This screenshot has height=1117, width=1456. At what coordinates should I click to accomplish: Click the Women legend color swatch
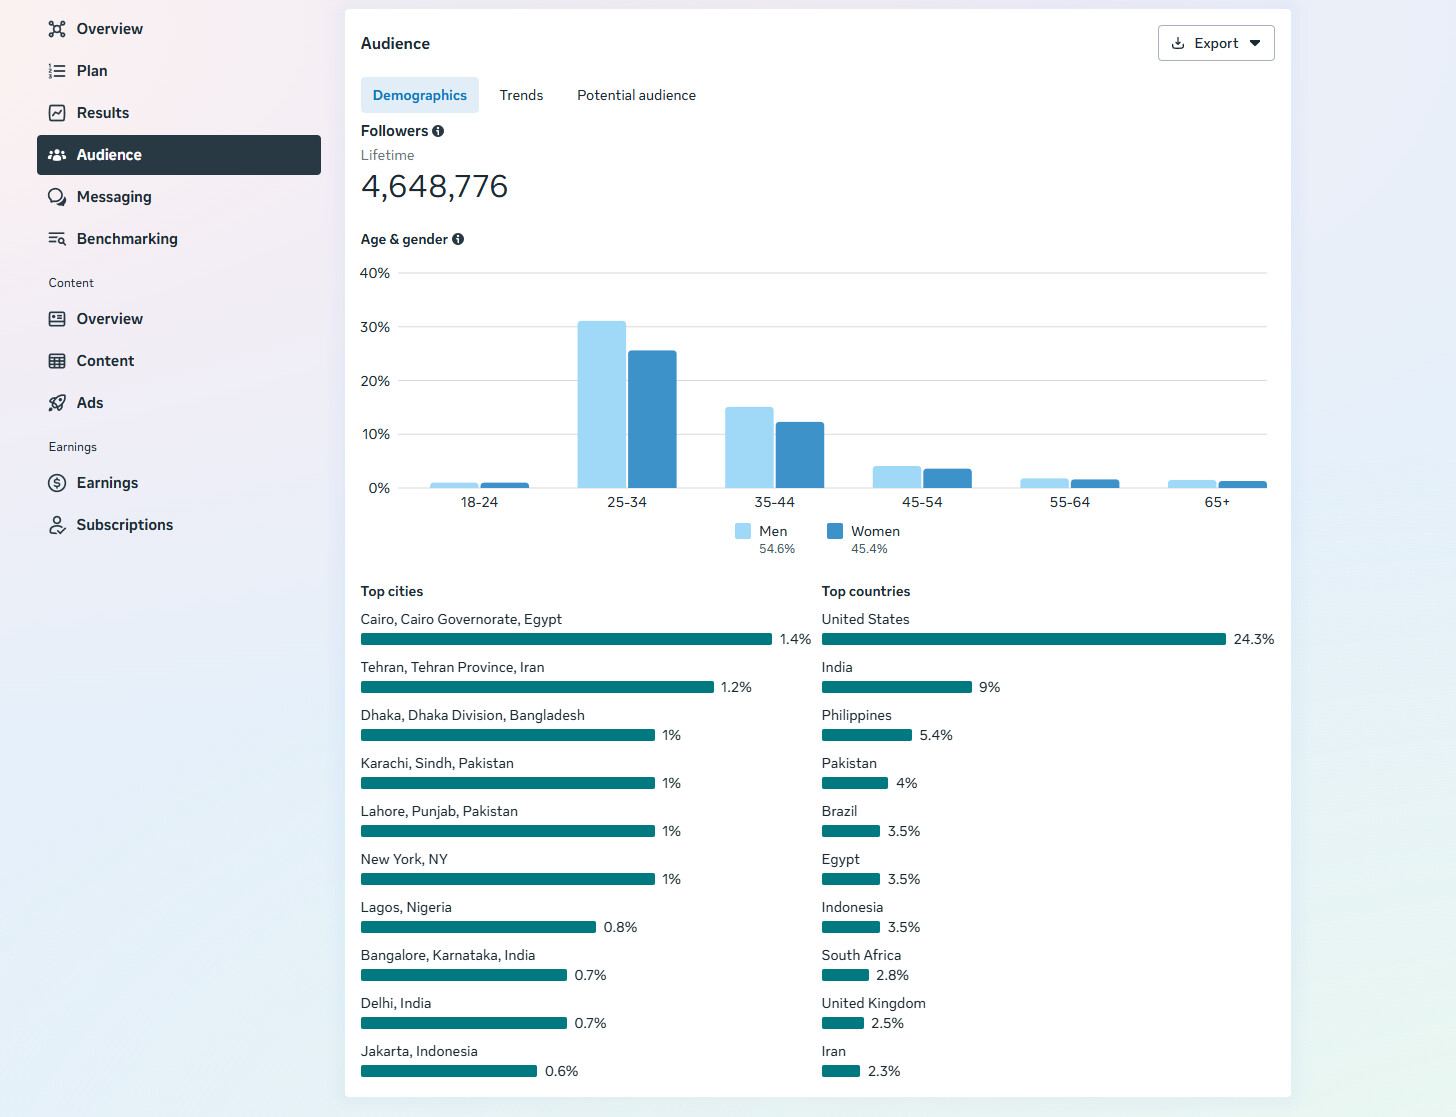pyautogui.click(x=835, y=531)
